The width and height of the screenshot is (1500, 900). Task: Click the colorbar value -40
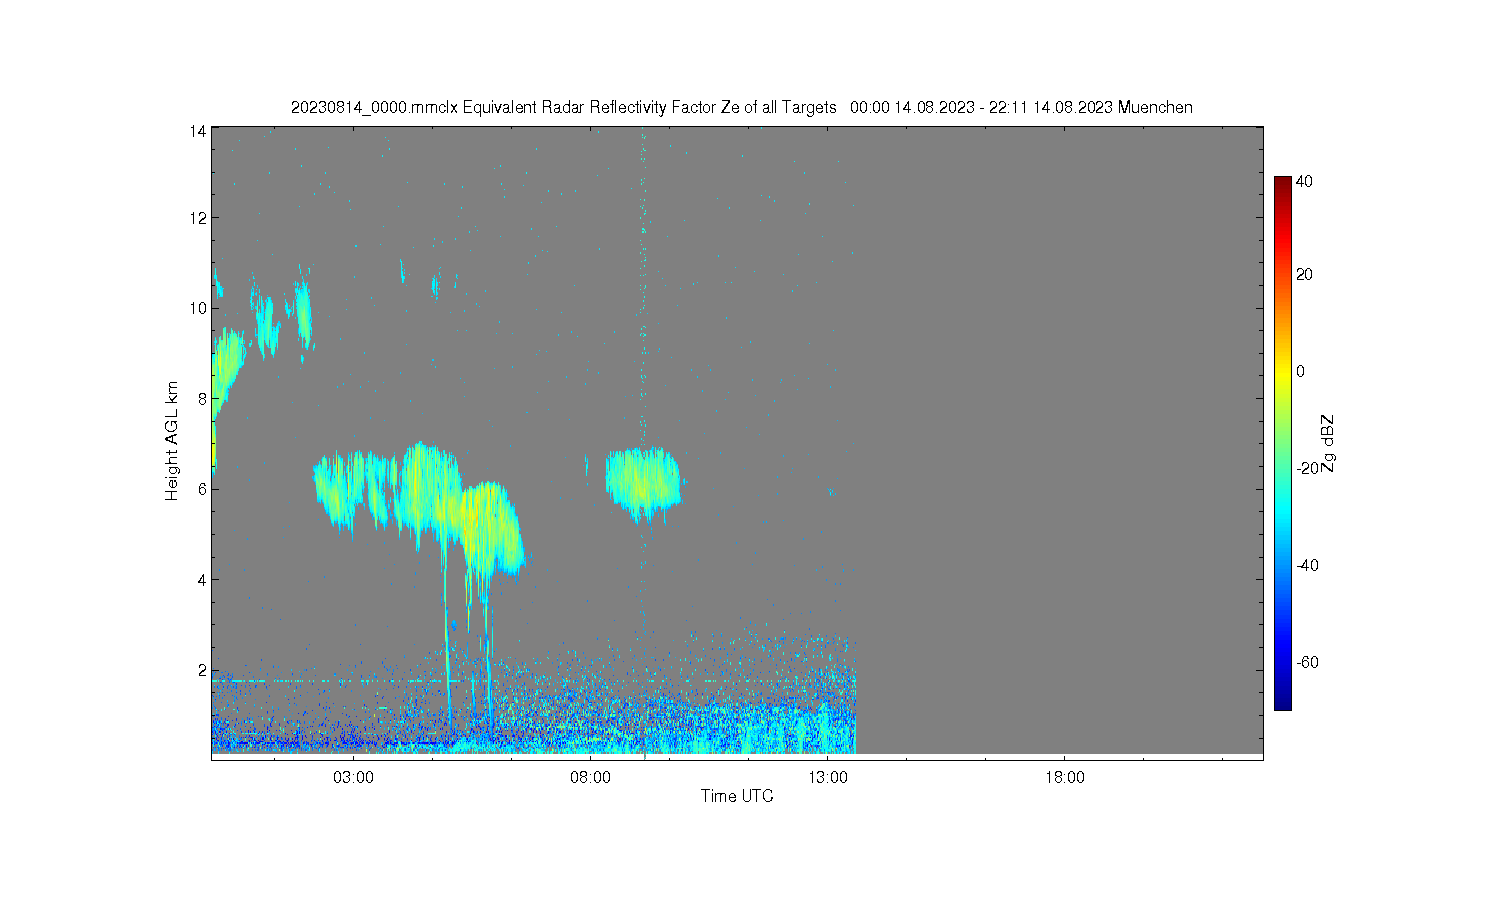pyautogui.click(x=1305, y=565)
